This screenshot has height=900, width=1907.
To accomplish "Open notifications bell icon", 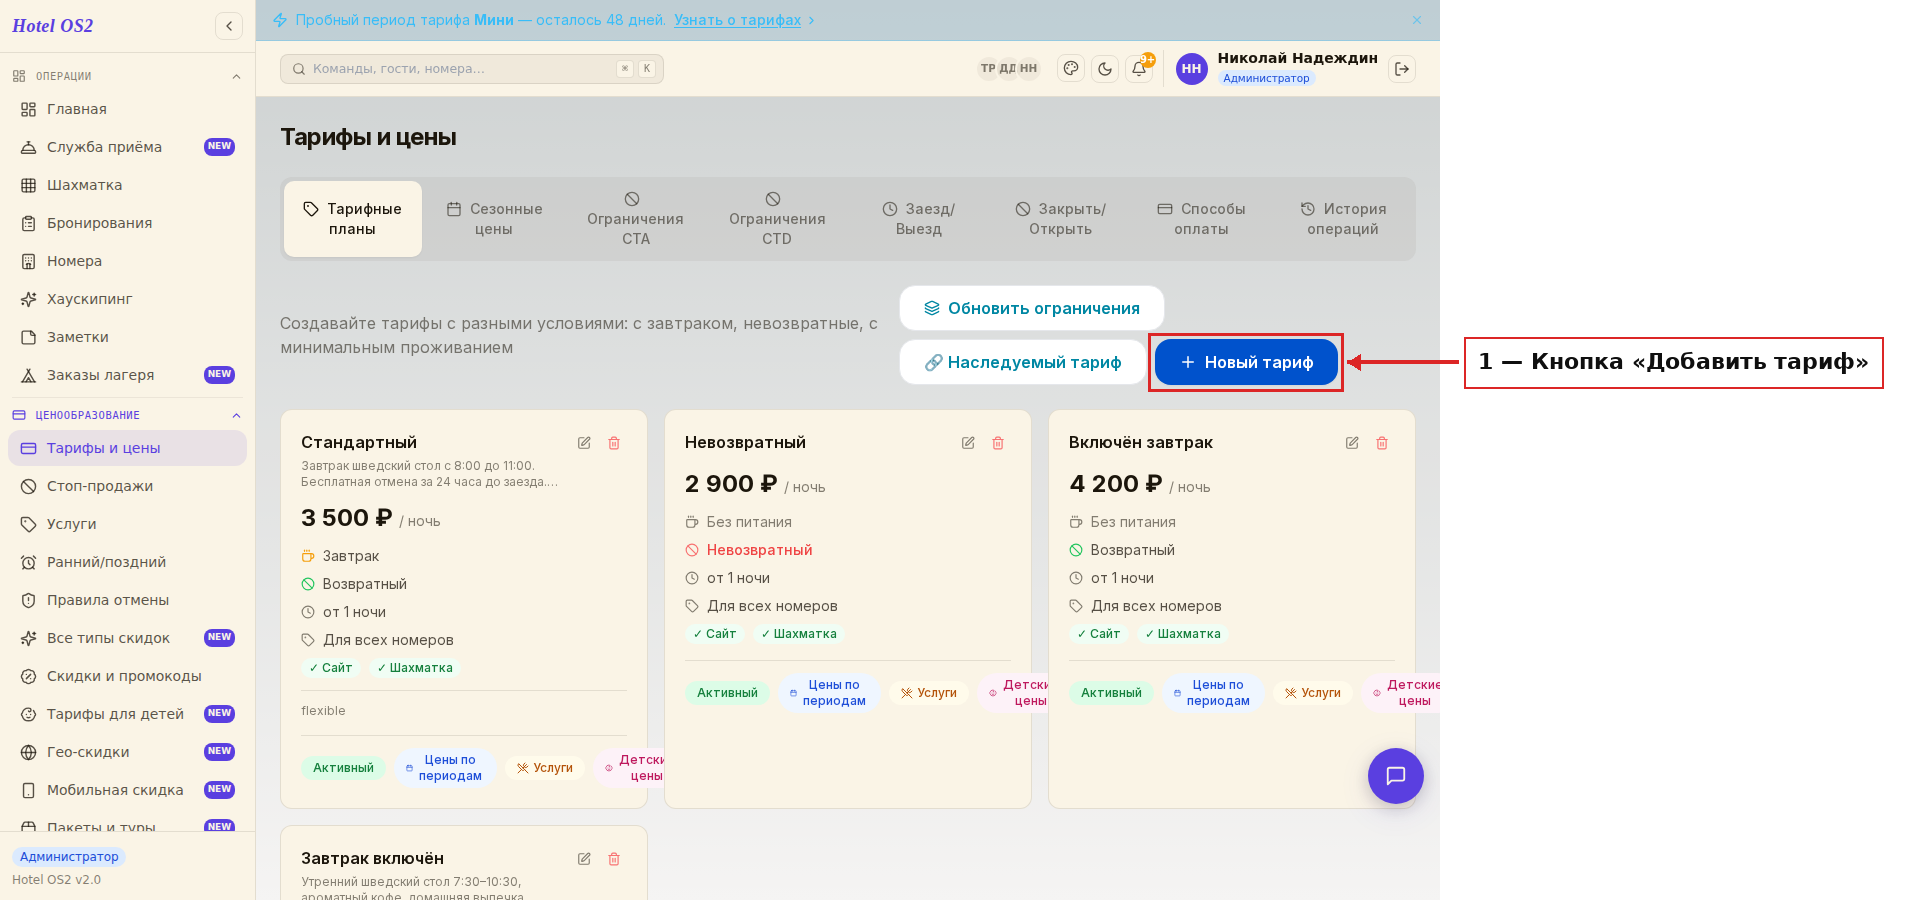I will [1139, 69].
